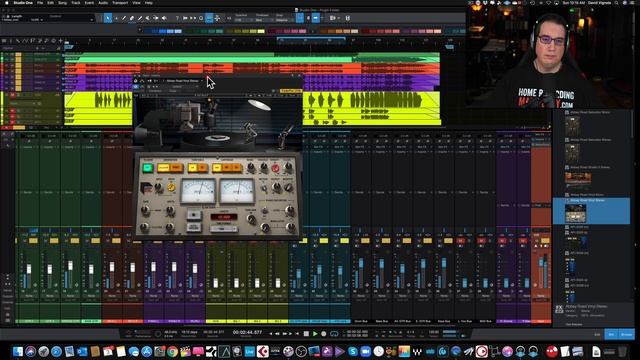Click the Studio One application menu
Viewport: 640px width, 360px height.
(23, 3)
